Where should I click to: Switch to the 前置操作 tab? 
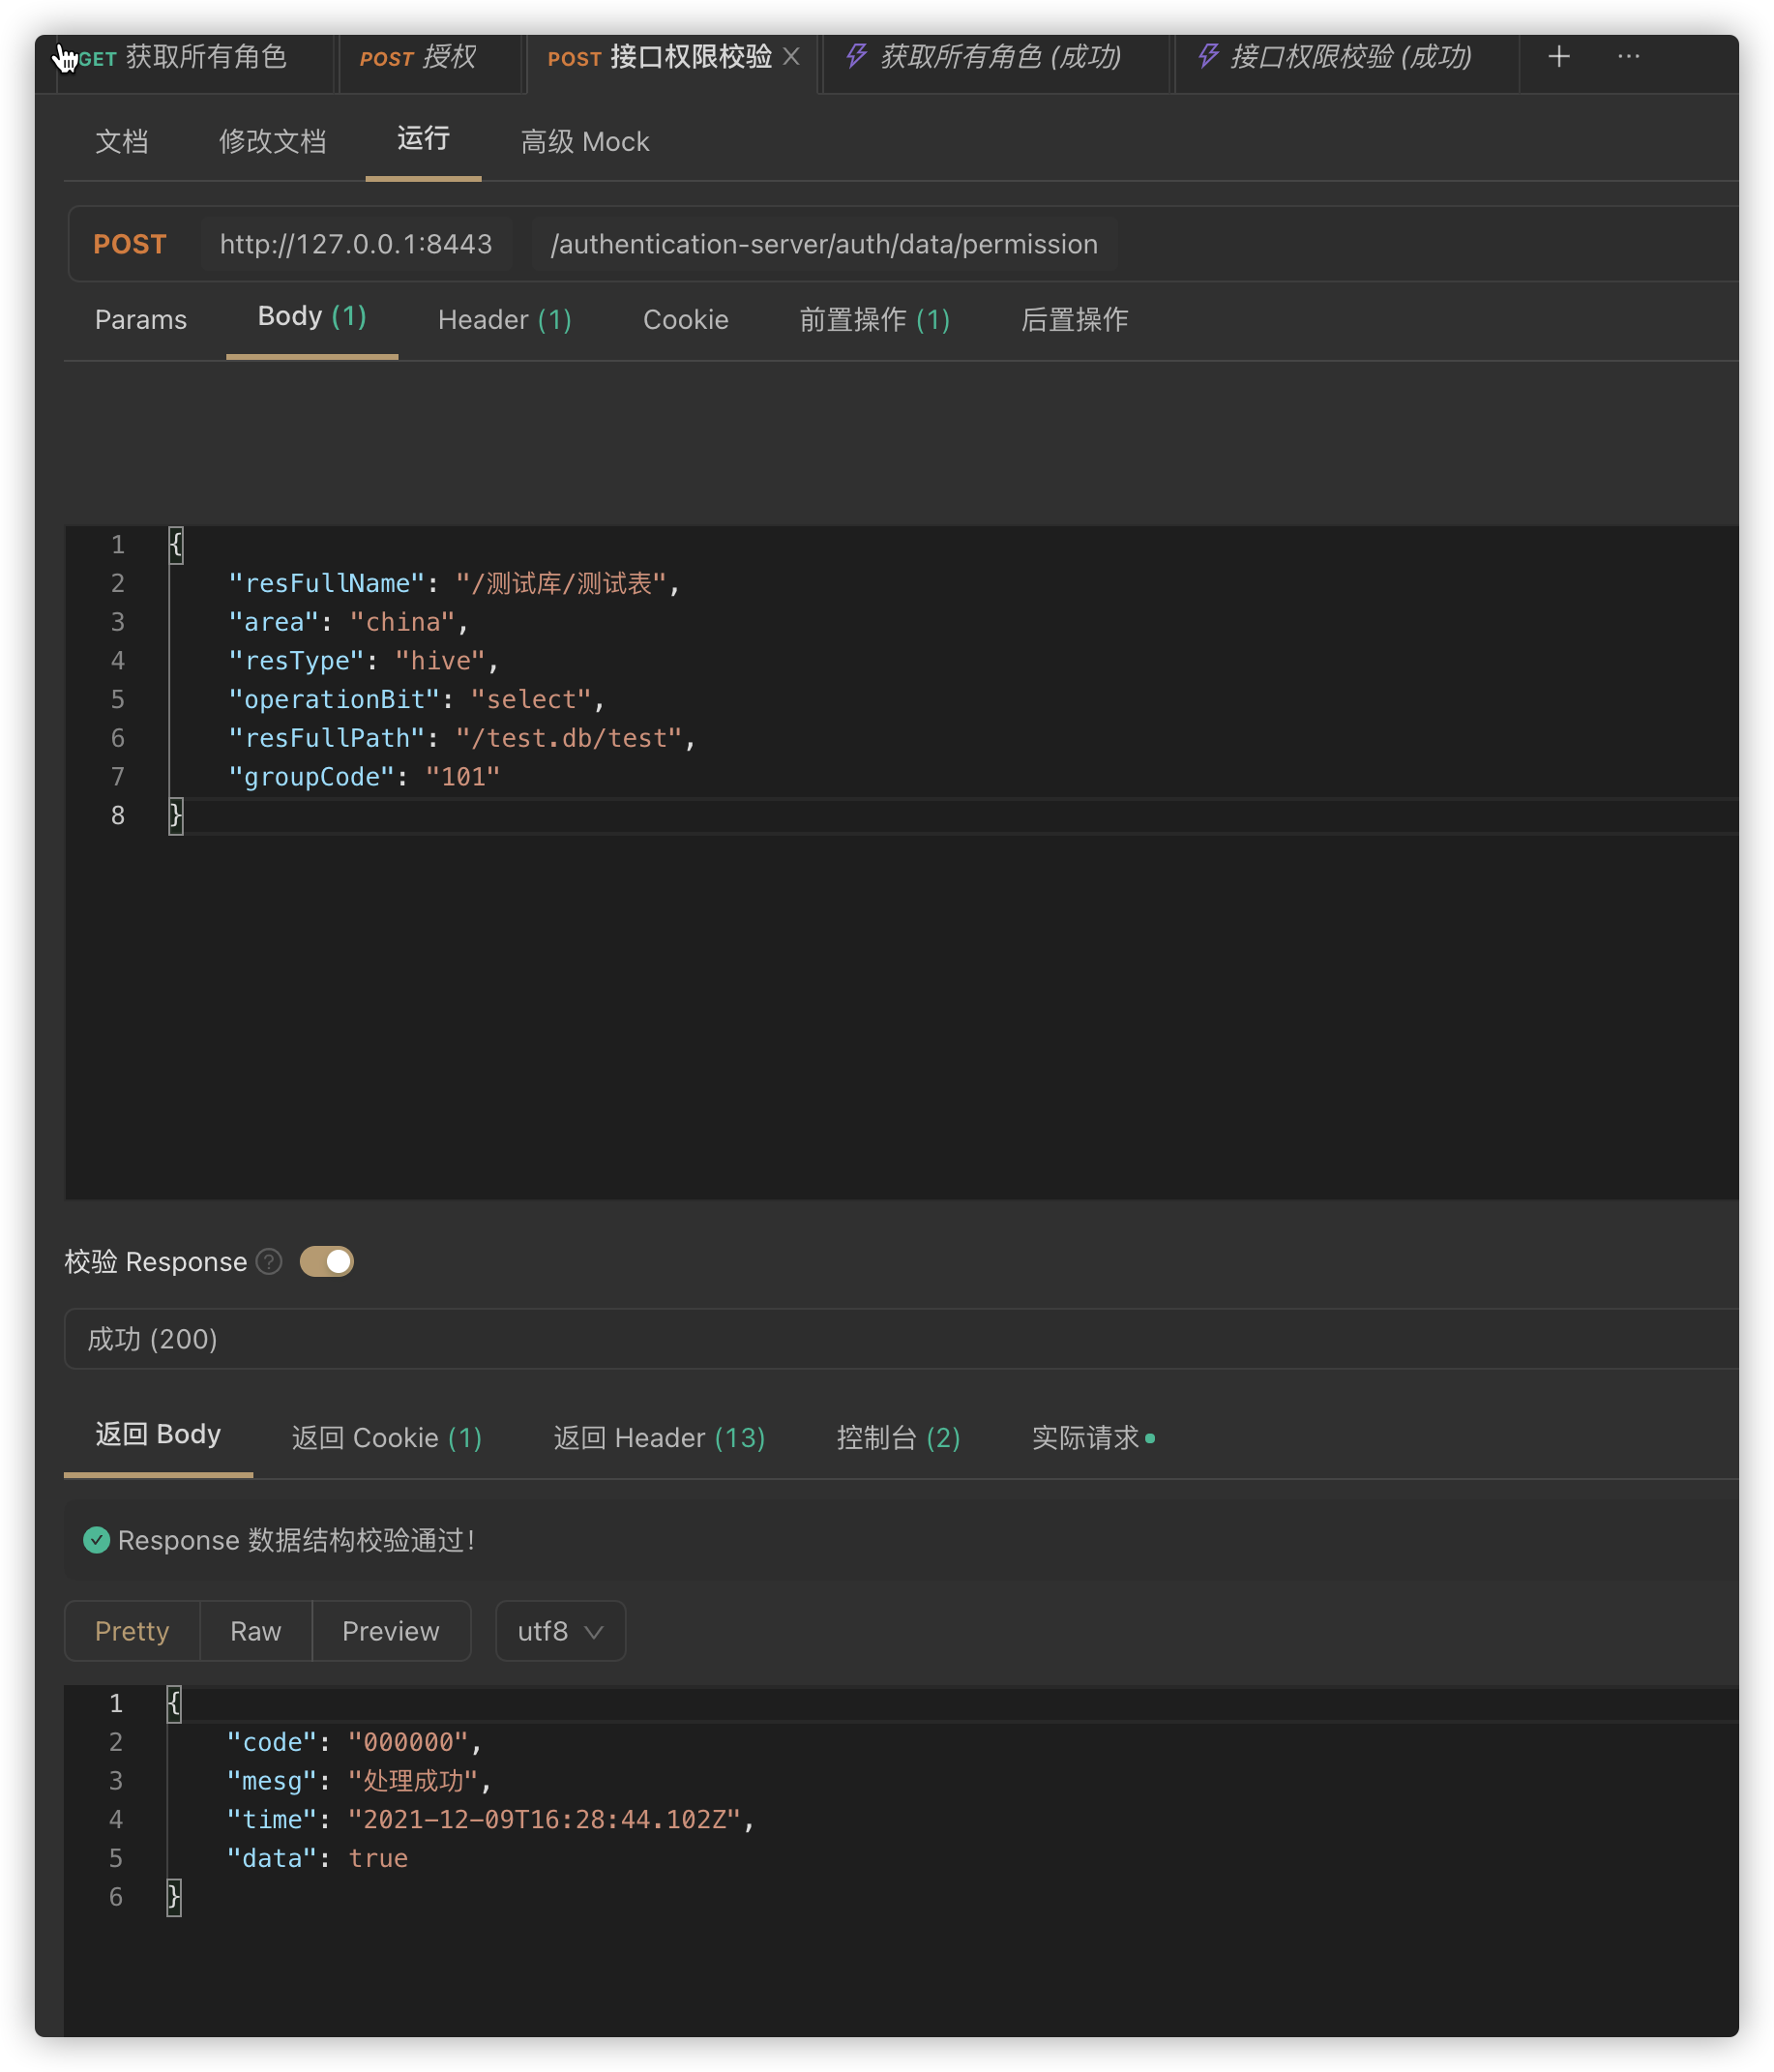(x=874, y=320)
